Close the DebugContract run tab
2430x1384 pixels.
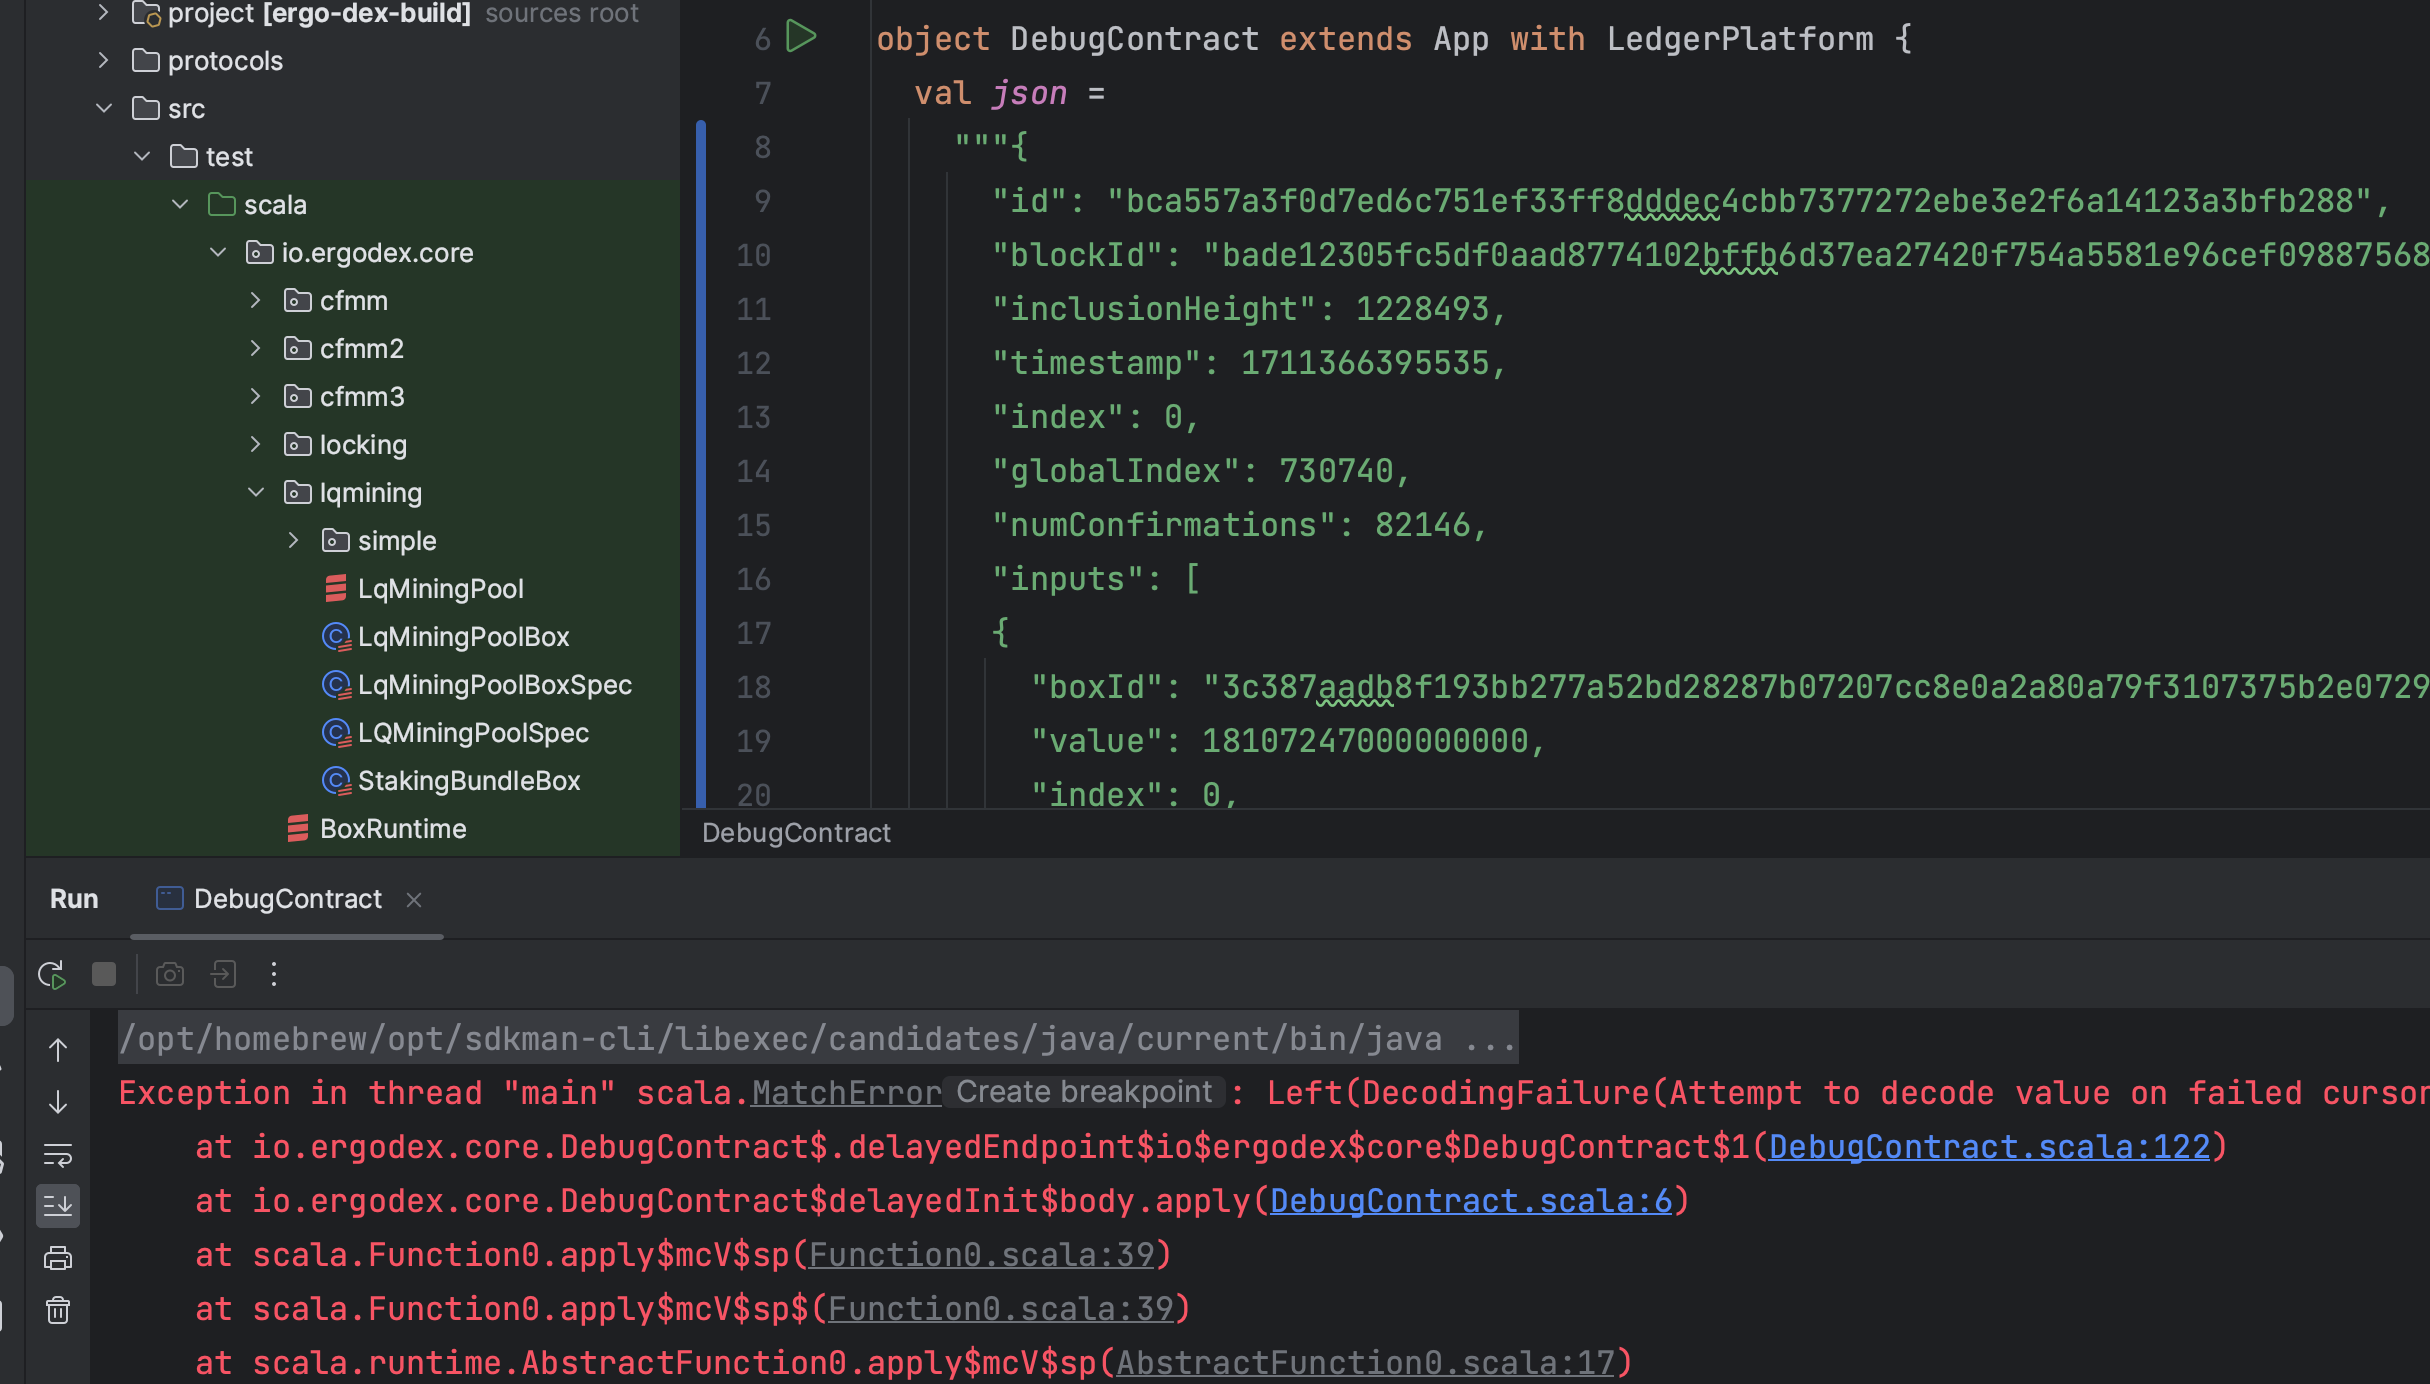point(414,900)
